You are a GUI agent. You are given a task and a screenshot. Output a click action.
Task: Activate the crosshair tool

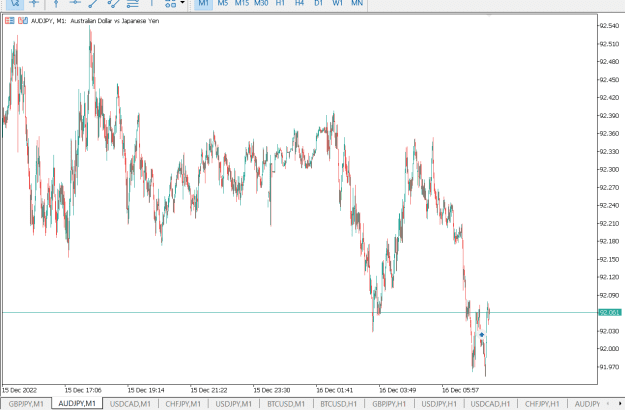[34, 3]
